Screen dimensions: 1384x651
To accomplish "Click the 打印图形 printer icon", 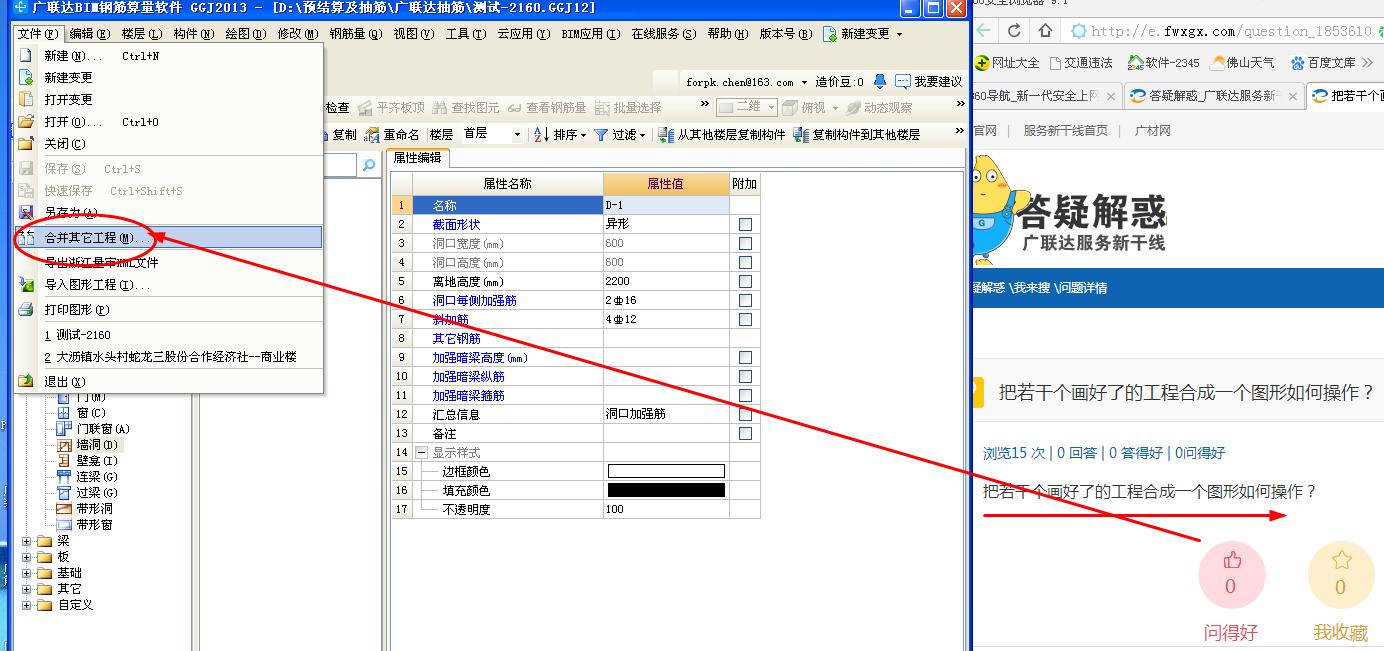I will click(x=27, y=310).
